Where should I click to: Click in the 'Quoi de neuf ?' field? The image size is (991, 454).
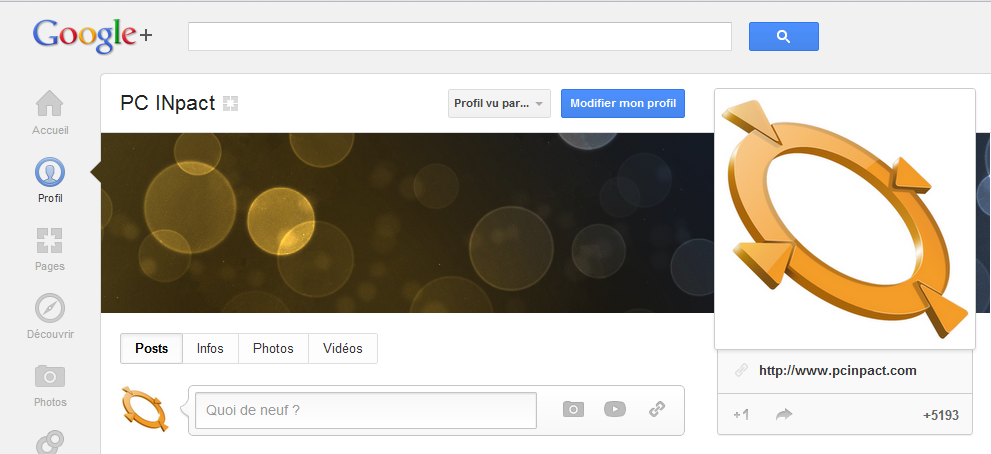click(365, 410)
